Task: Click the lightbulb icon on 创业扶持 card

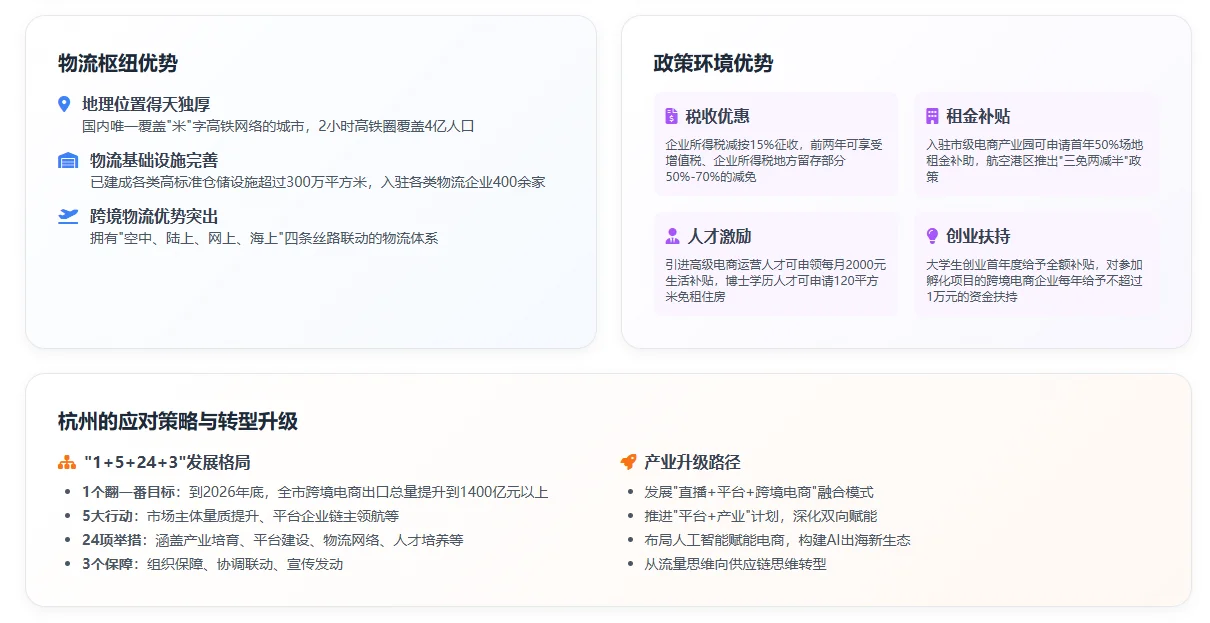Action: point(929,235)
